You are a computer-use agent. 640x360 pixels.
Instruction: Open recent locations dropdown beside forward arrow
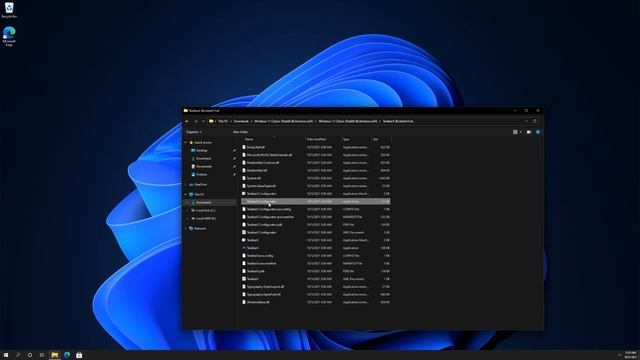[203, 121]
